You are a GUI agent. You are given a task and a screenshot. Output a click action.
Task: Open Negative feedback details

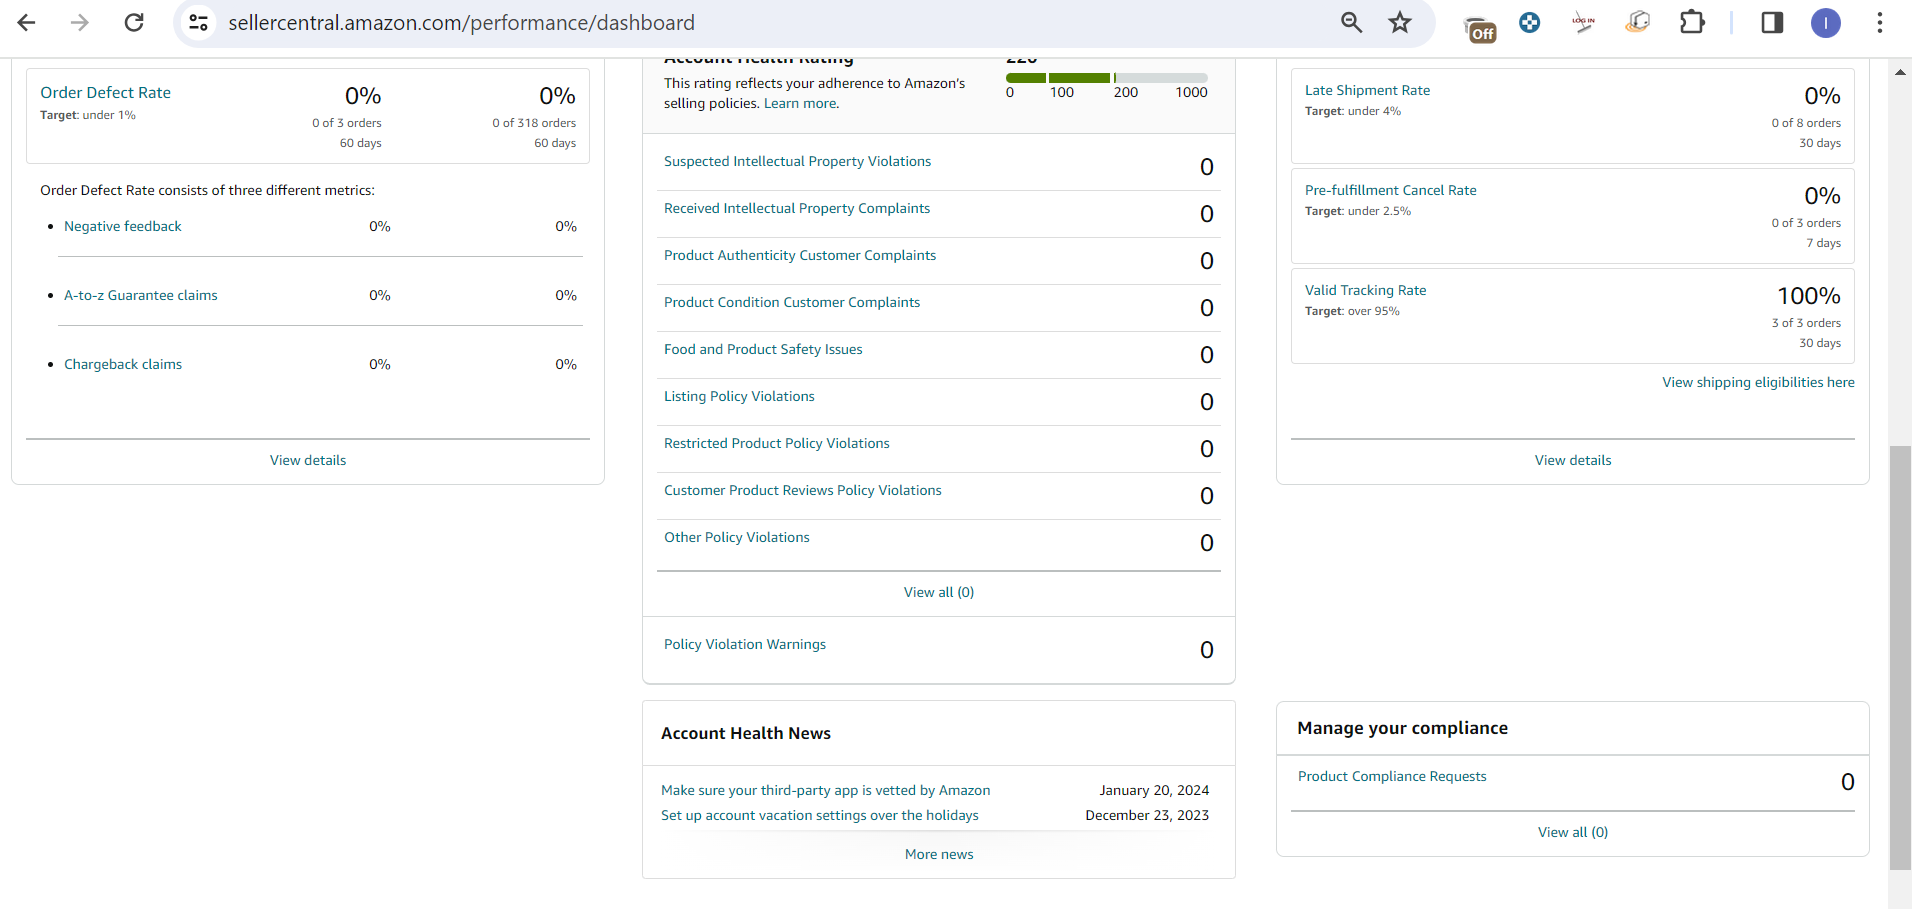pos(123,226)
